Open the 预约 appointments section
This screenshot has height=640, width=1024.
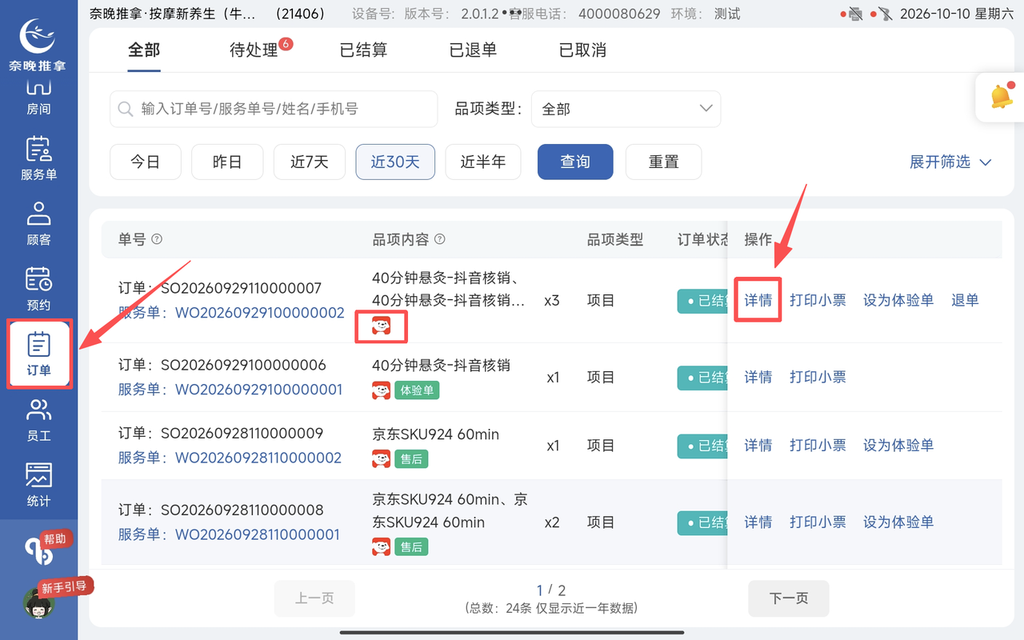pos(39,289)
